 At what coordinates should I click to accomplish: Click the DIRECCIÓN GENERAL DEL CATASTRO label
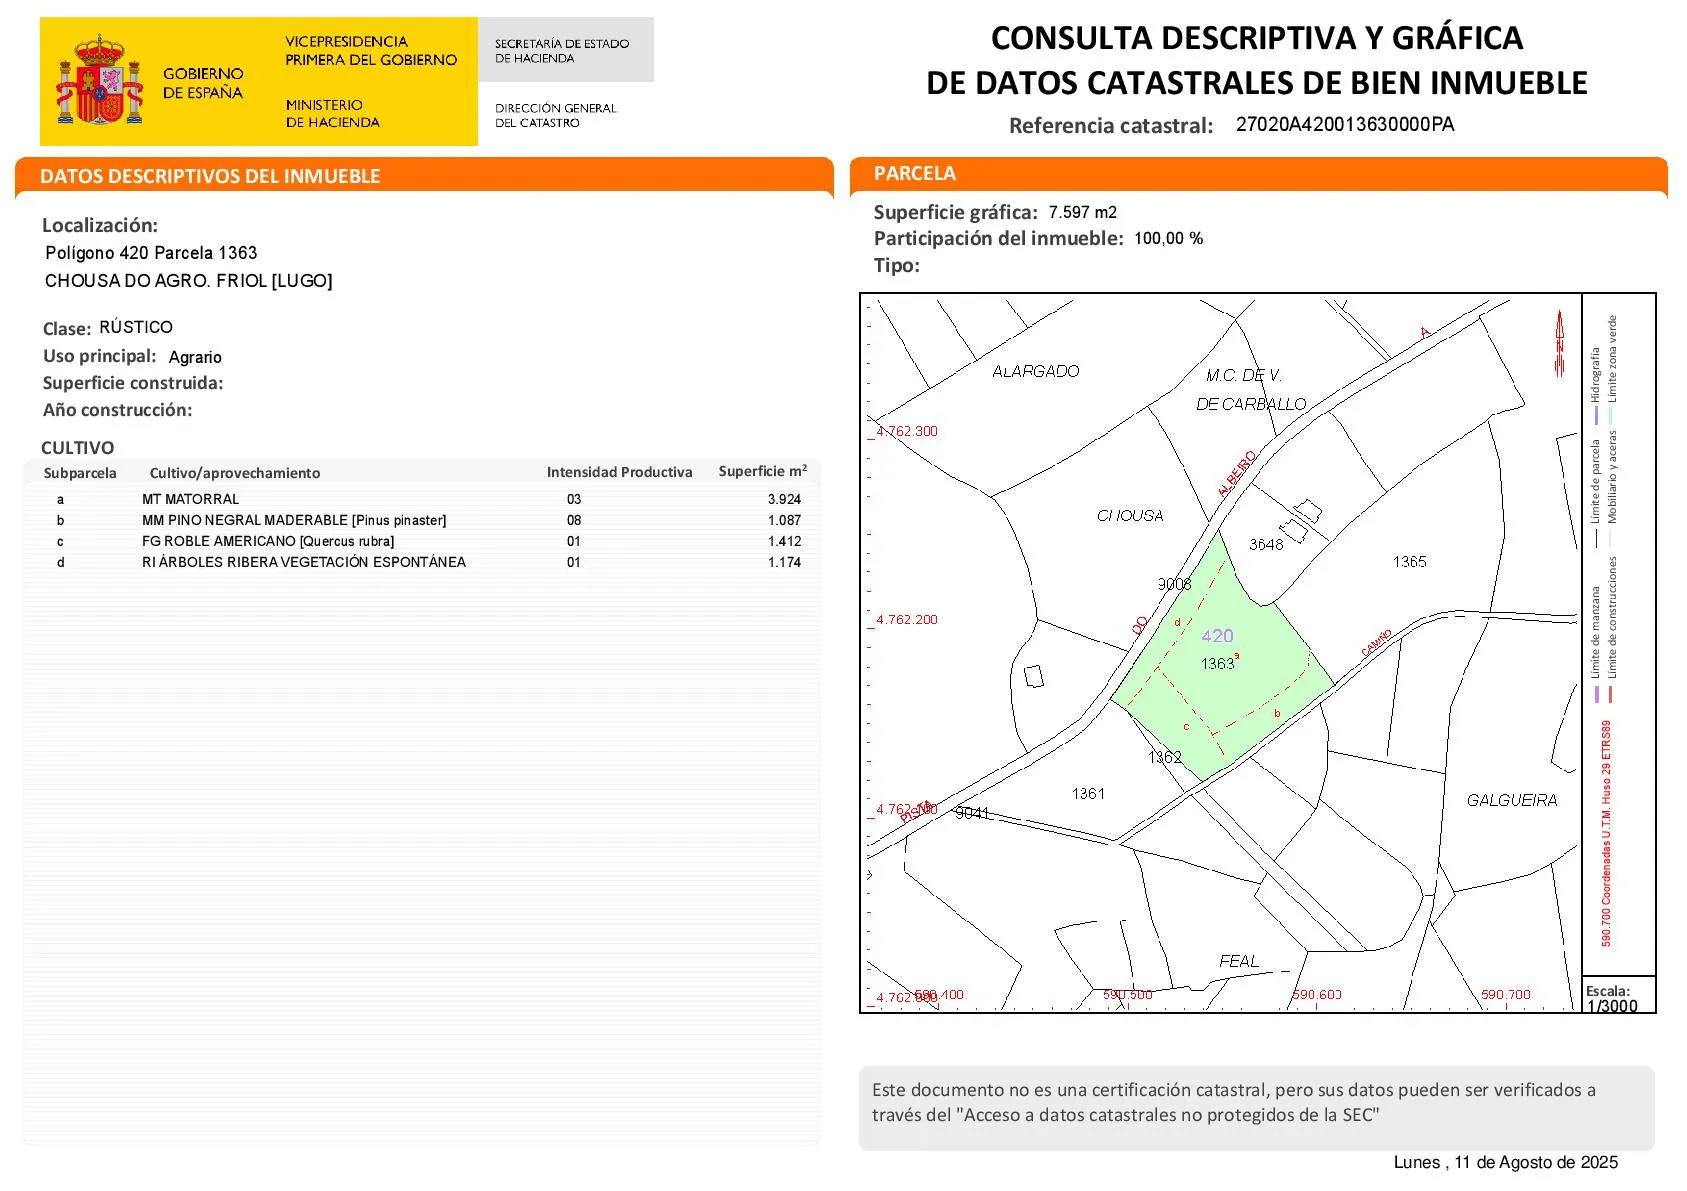556,115
